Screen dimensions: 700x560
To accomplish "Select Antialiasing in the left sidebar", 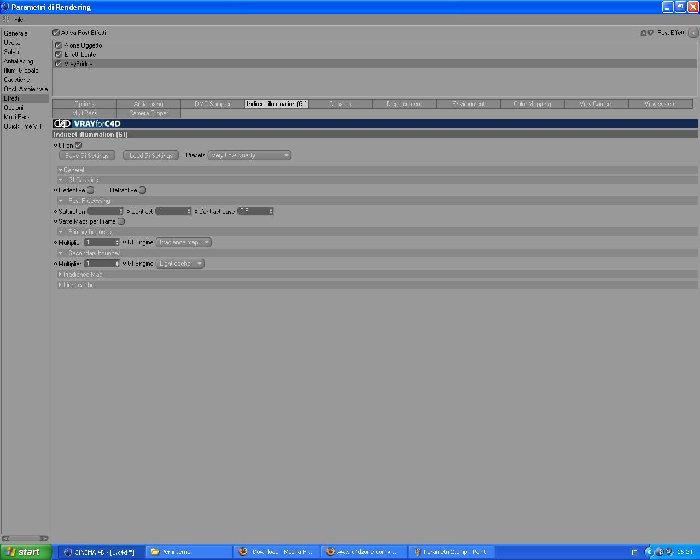I will (x=18, y=61).
